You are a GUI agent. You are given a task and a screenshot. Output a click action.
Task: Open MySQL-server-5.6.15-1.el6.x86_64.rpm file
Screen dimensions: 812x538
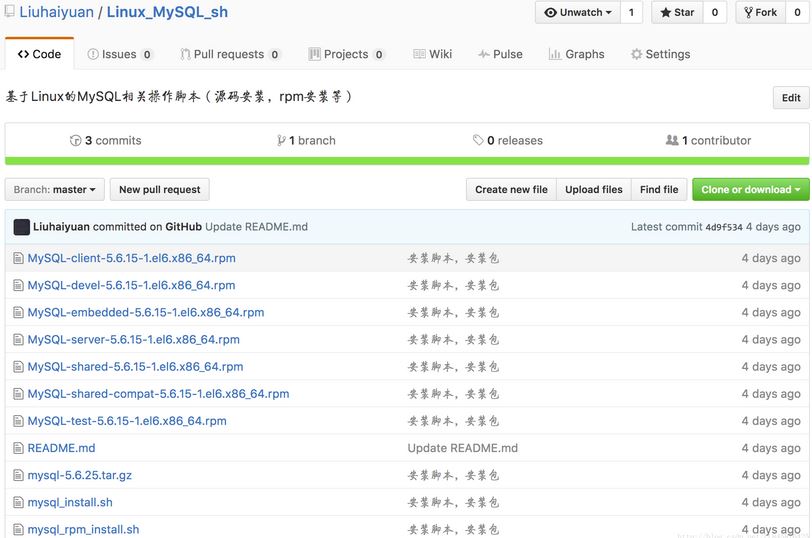(134, 340)
